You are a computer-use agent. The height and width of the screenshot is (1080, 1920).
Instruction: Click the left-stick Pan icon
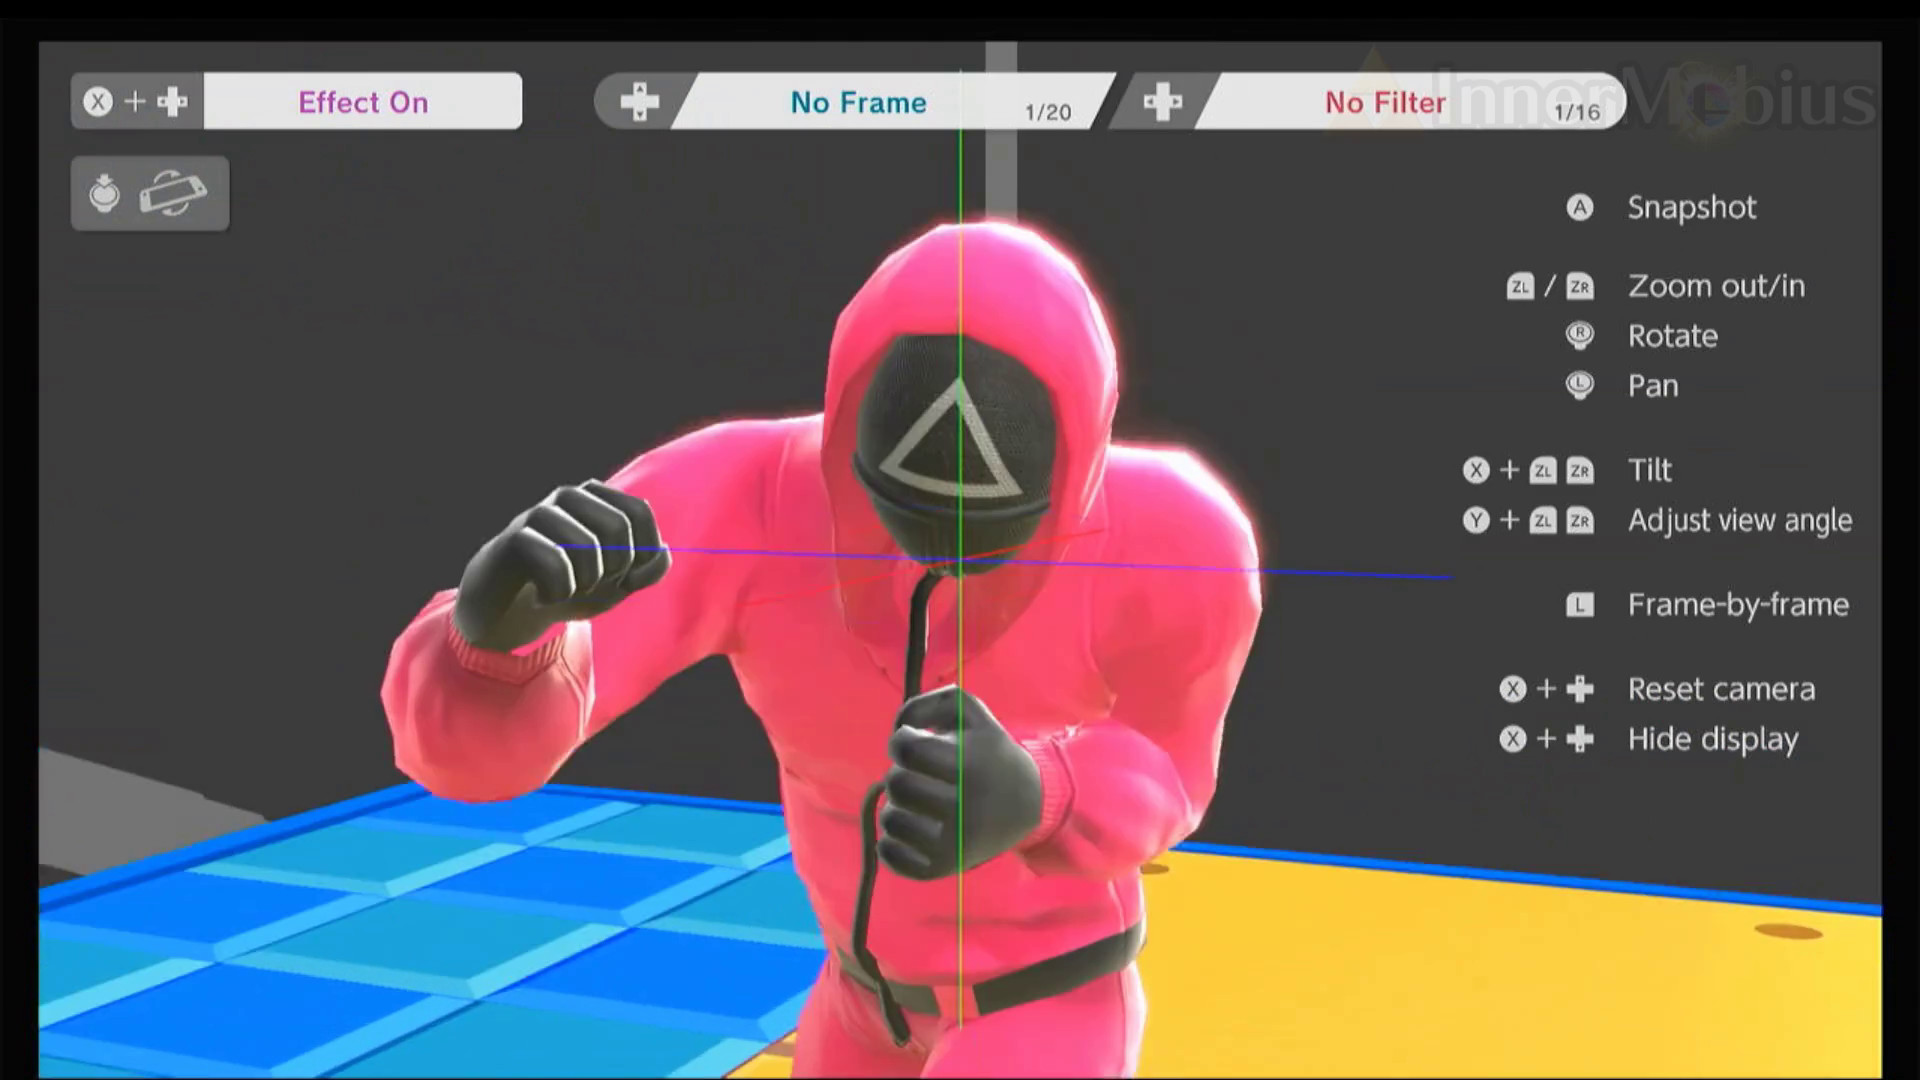pyautogui.click(x=1580, y=386)
